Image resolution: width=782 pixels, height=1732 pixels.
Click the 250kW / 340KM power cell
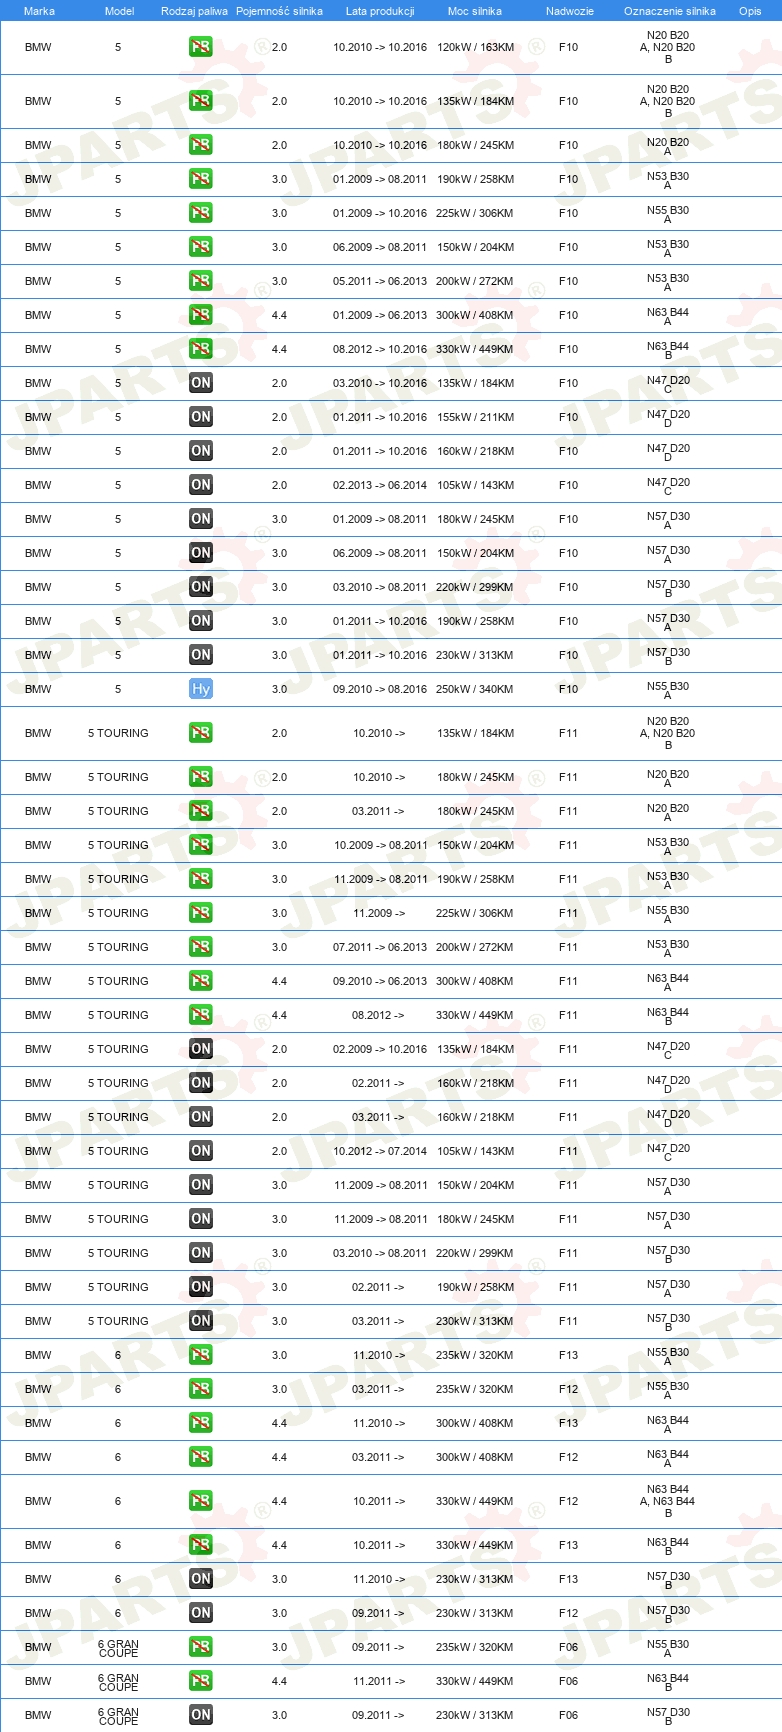coord(475,689)
